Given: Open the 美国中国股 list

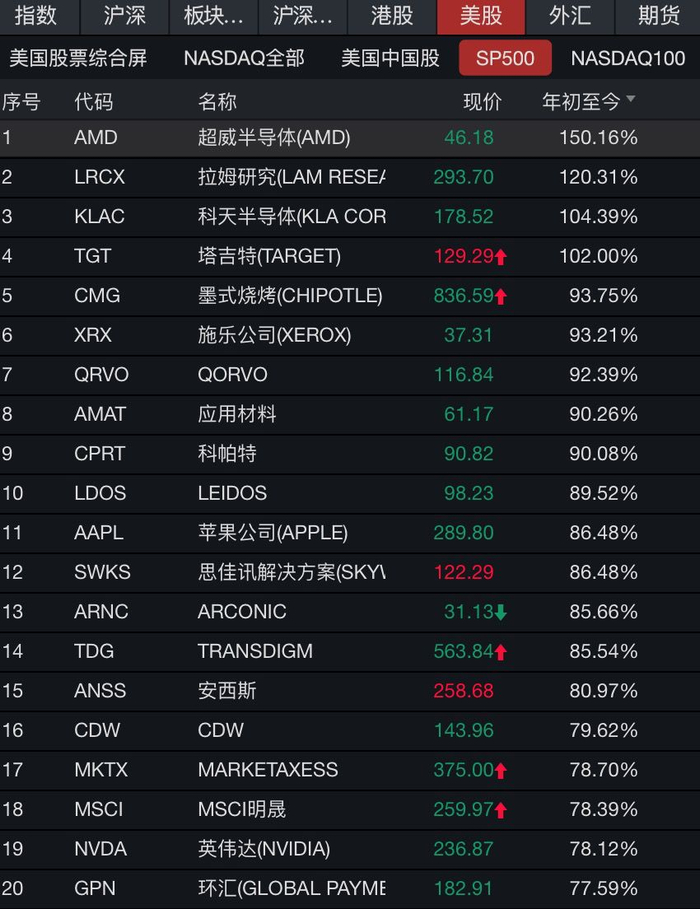Looking at the screenshot, I should (x=390, y=58).
